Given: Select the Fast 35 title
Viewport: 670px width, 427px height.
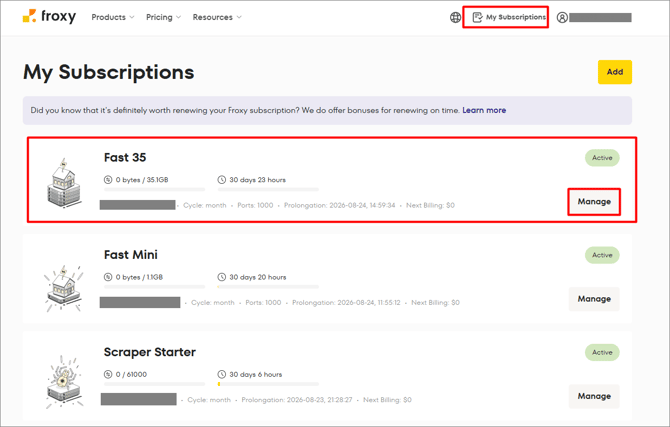Looking at the screenshot, I should coord(125,158).
